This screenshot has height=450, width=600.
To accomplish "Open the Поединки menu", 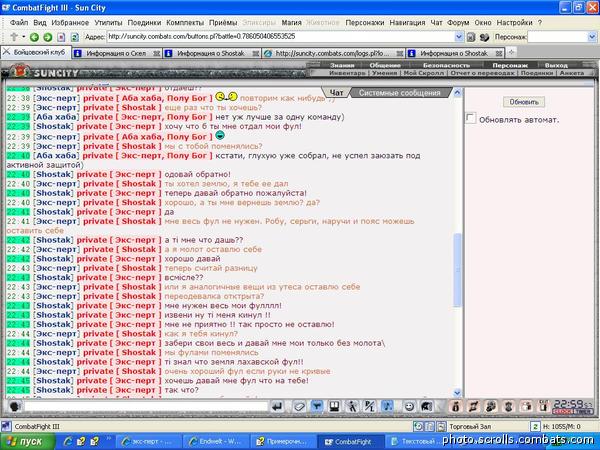I will (x=144, y=23).
